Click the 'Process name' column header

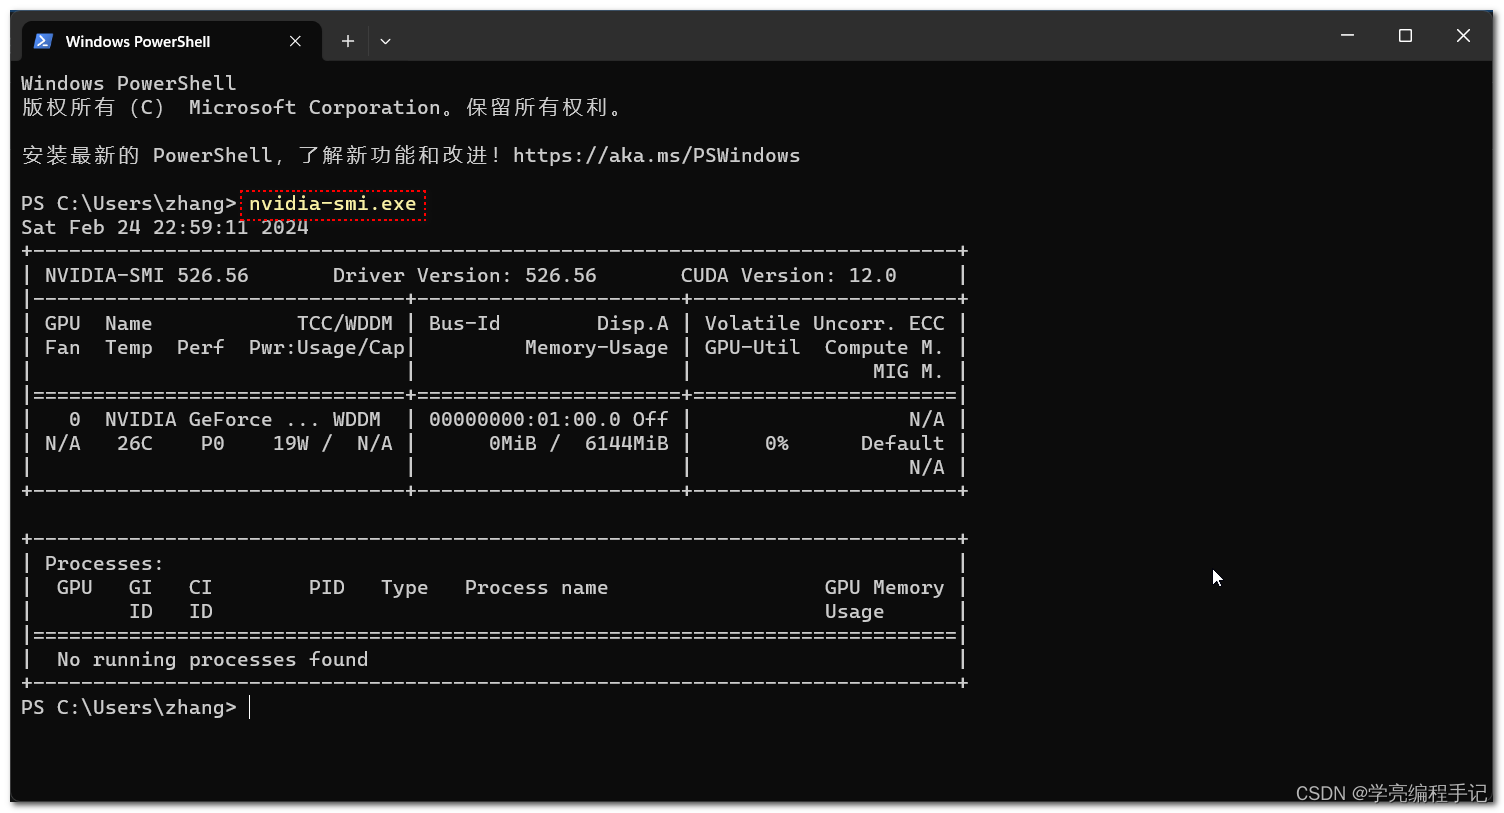pos(537,587)
